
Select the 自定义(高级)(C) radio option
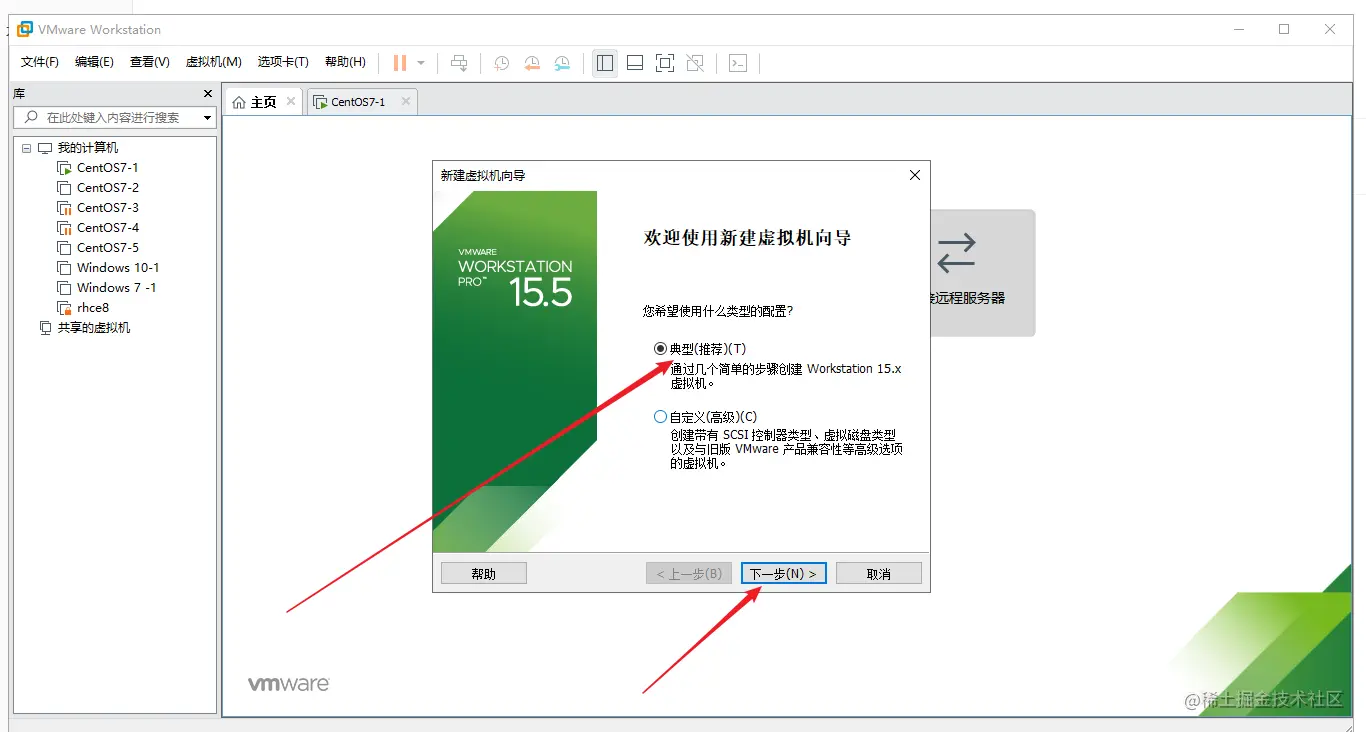click(660, 417)
